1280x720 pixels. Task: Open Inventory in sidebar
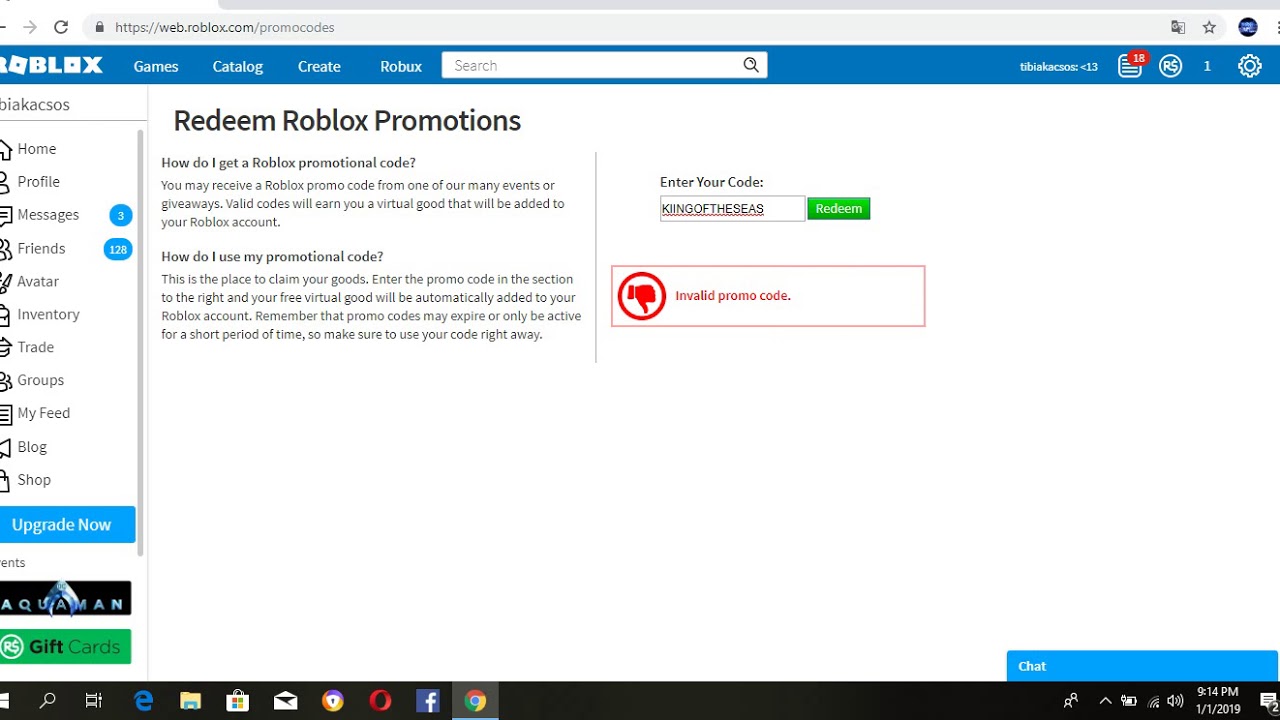48,314
